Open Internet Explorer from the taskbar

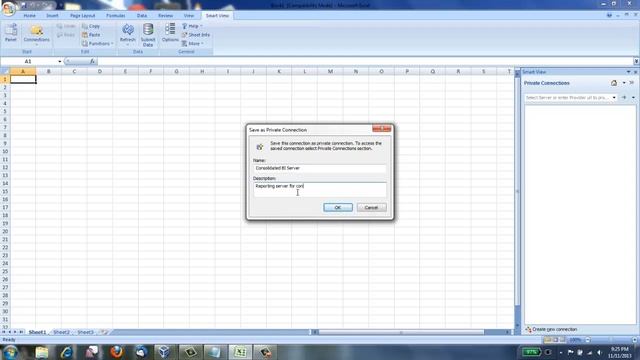point(67,352)
